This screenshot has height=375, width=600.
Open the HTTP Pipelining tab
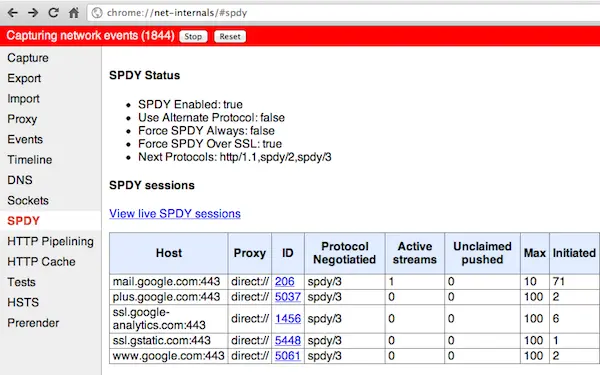click(51, 241)
